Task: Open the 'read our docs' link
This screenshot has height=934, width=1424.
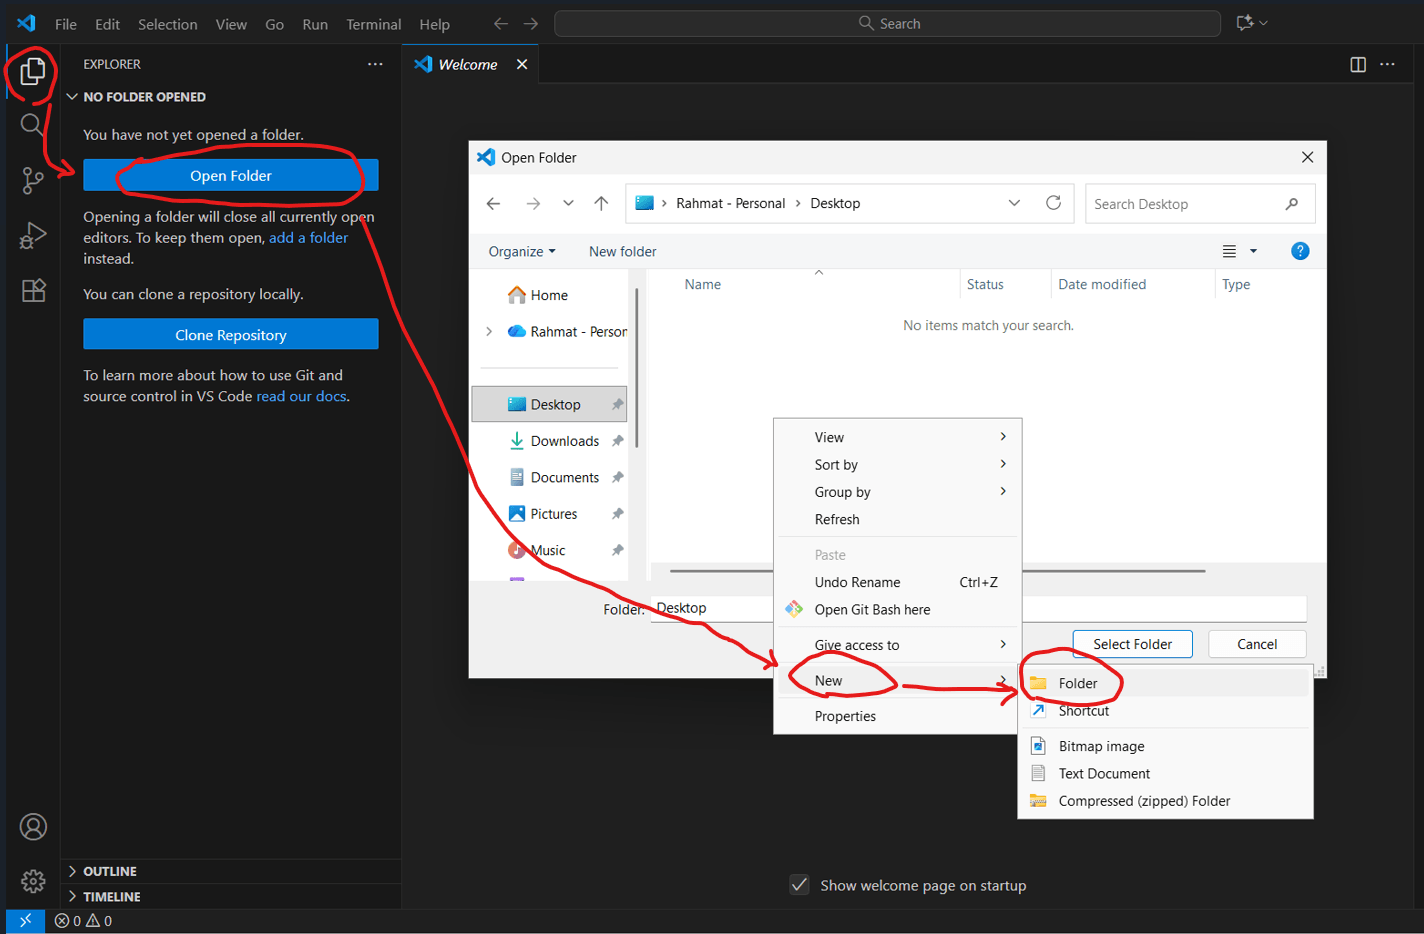Action: [x=300, y=395]
